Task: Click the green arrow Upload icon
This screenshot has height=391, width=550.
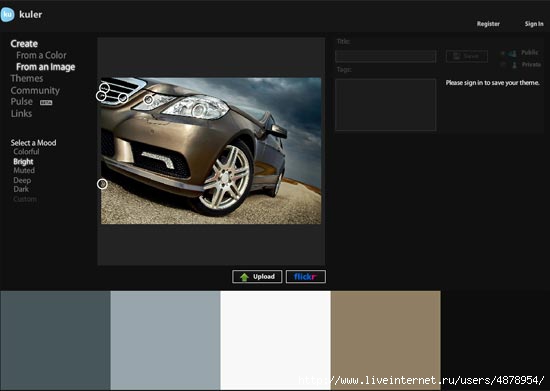Action: click(x=244, y=277)
